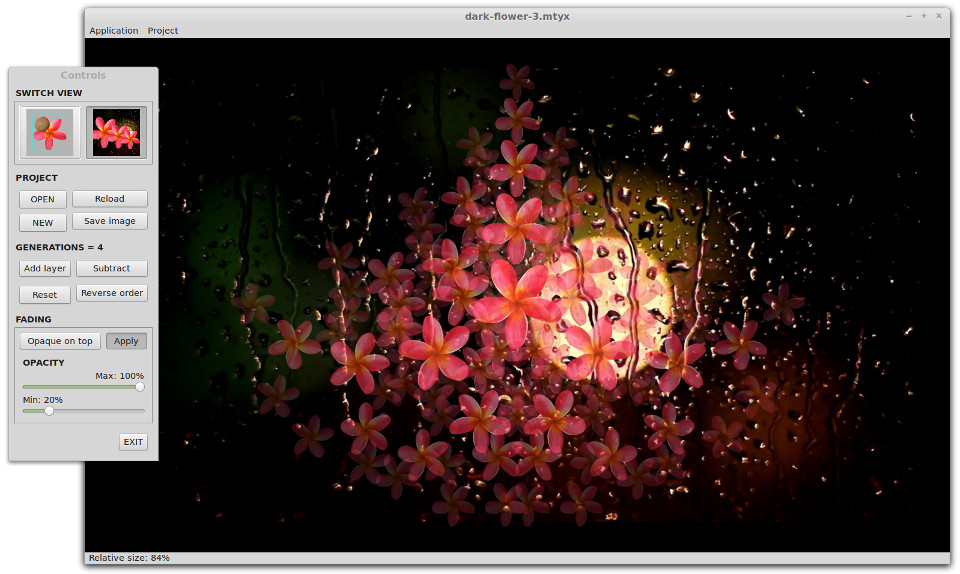Subtract a generation layer
The height and width of the screenshot is (574, 960).
(111, 268)
